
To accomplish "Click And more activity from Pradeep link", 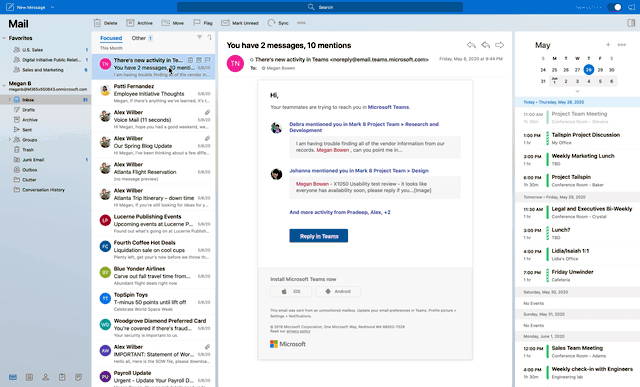I will tap(340, 212).
